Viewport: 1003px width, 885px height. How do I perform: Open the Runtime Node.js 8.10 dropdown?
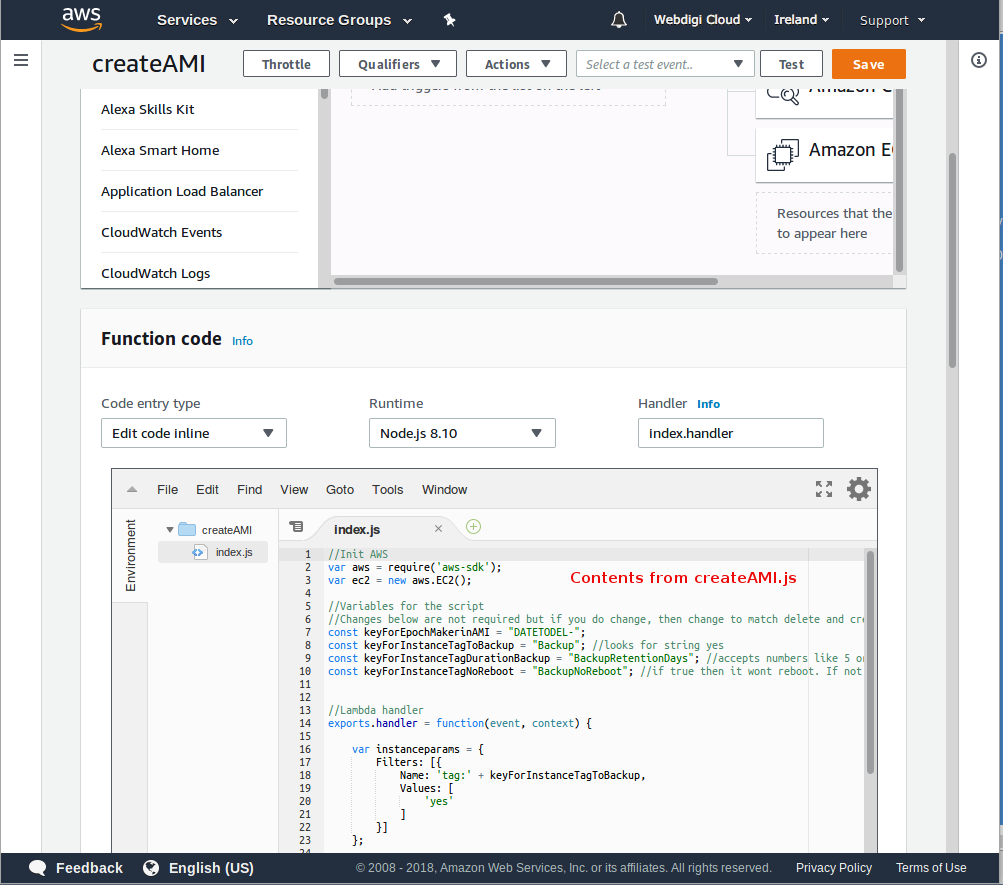click(462, 434)
